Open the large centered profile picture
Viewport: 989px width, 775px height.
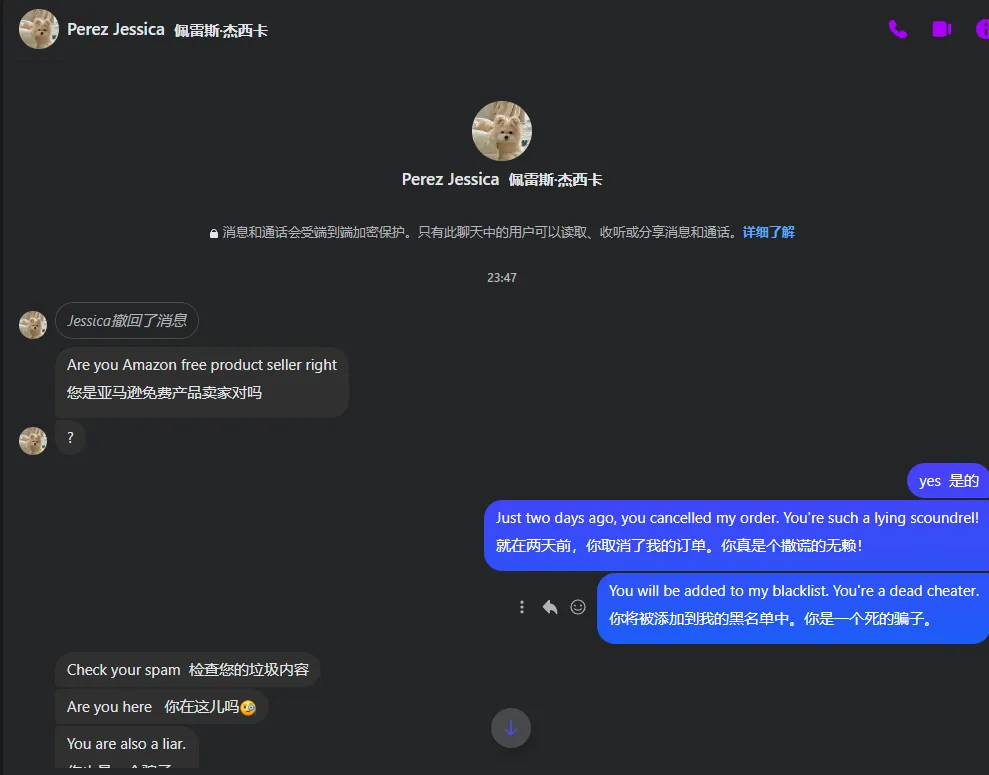tap(502, 131)
